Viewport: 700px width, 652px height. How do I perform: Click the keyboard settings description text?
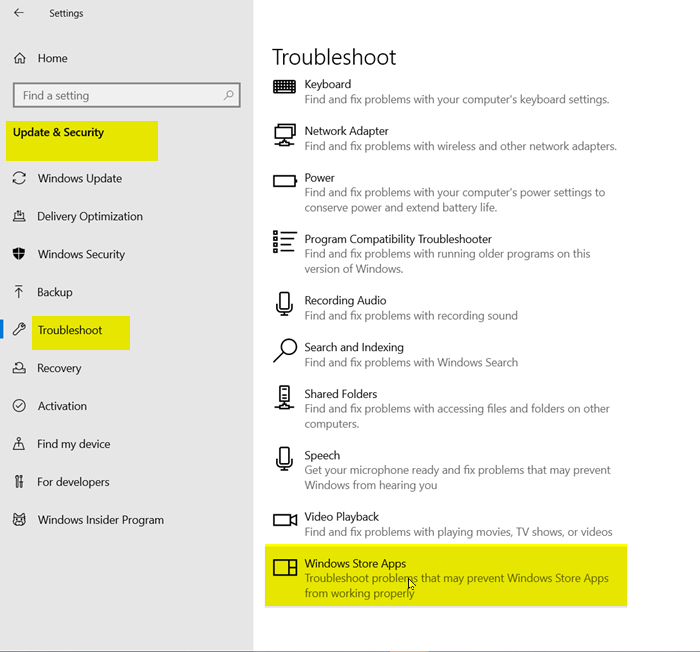coord(457,99)
